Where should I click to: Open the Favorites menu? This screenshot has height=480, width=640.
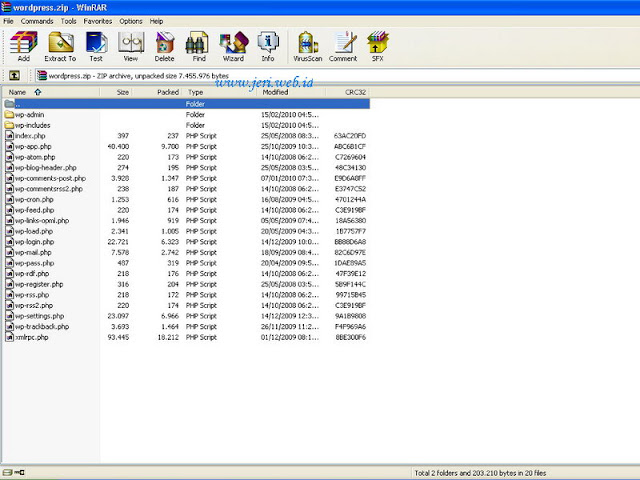[x=98, y=21]
